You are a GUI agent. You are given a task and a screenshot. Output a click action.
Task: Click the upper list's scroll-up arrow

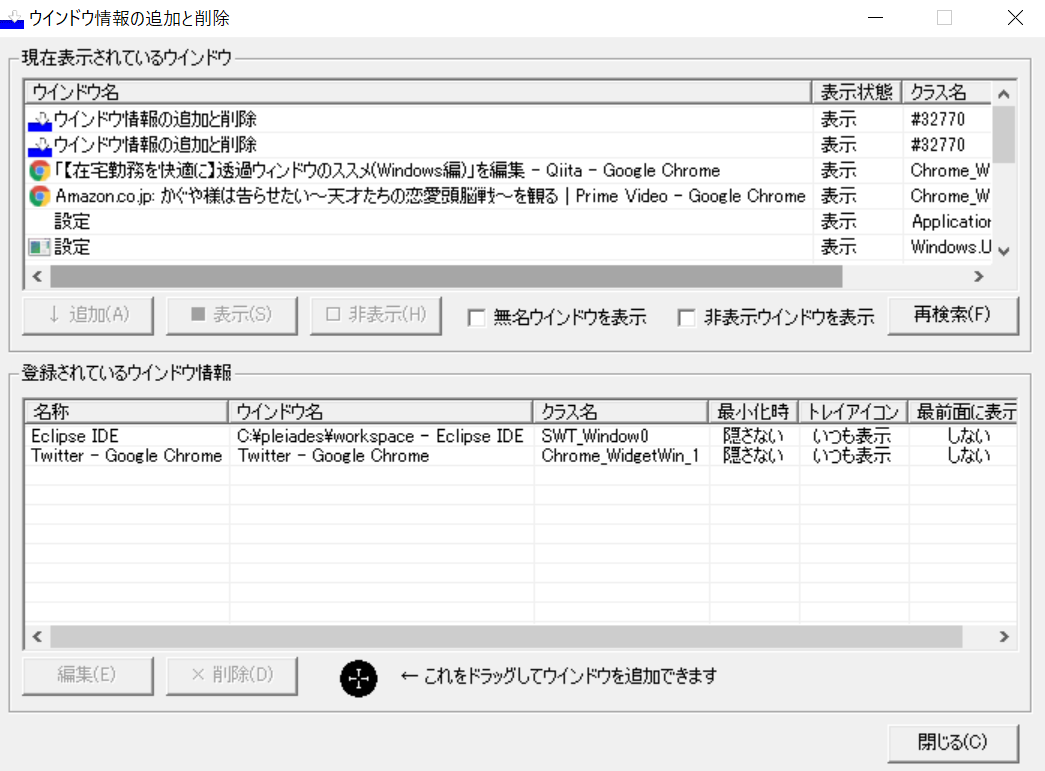coord(1004,94)
